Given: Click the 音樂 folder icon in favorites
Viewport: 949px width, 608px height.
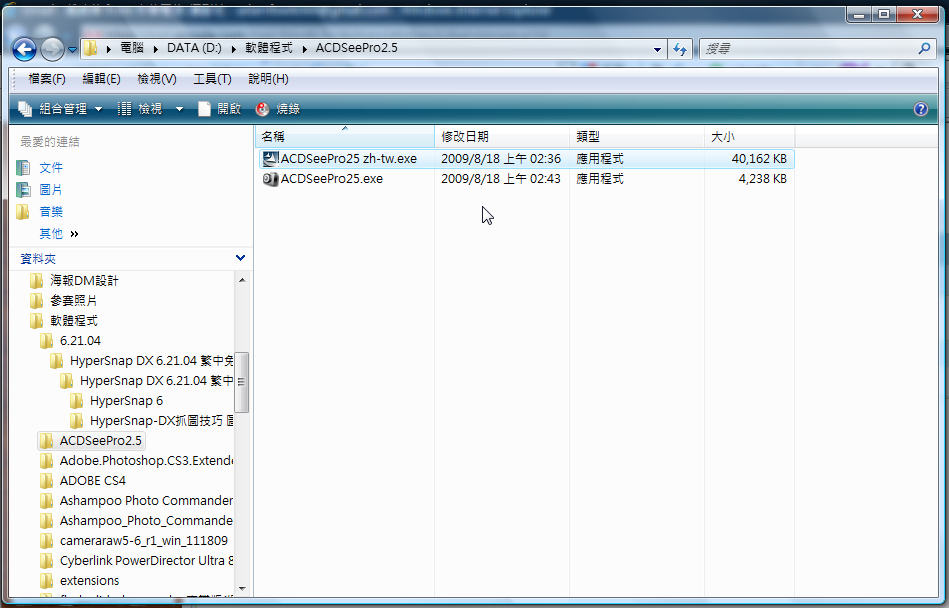Looking at the screenshot, I should coord(23,211).
